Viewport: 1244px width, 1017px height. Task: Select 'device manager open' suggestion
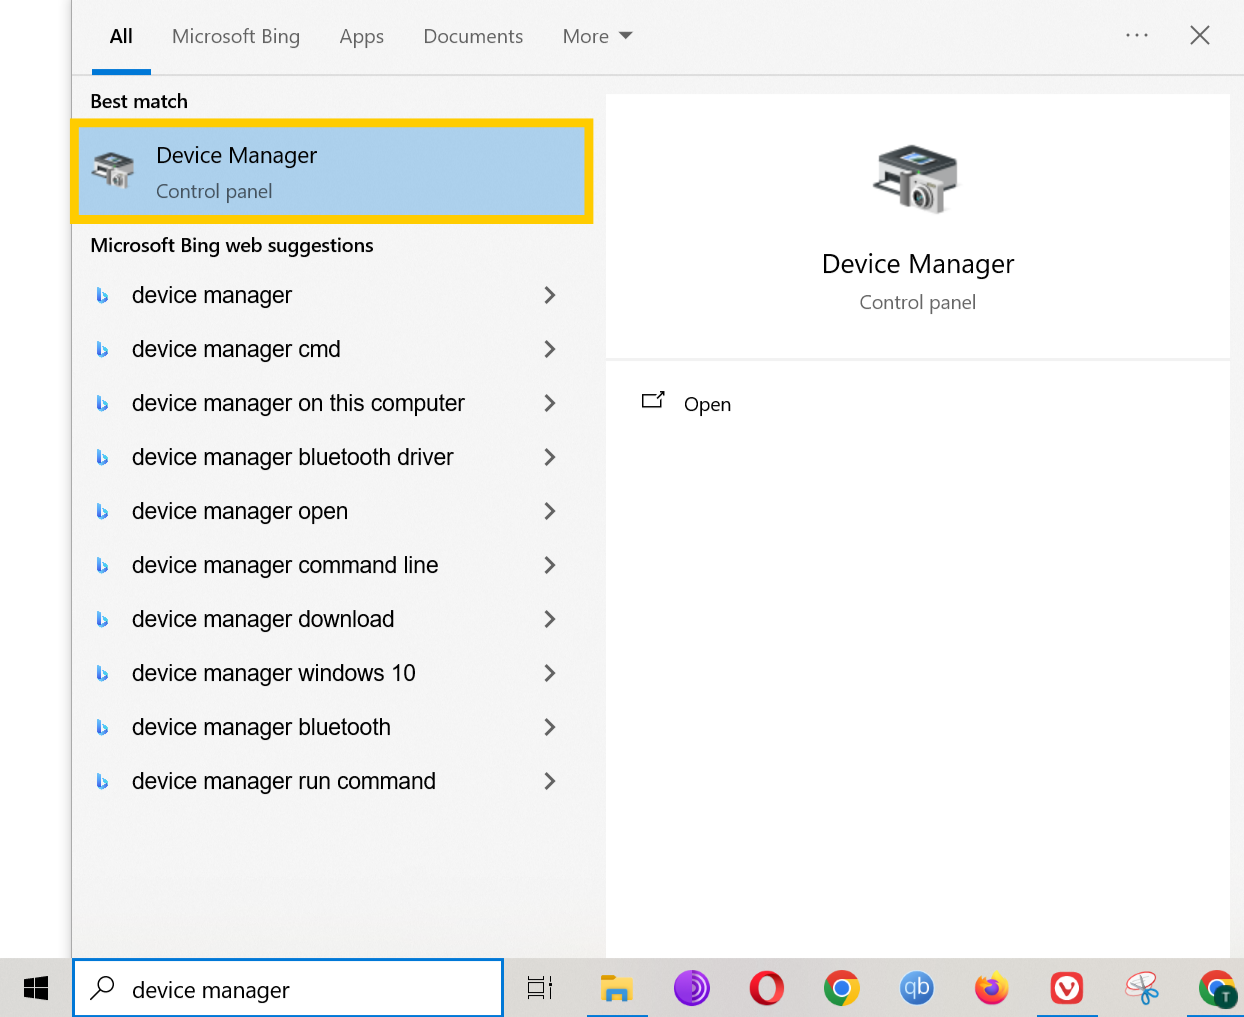coord(240,511)
